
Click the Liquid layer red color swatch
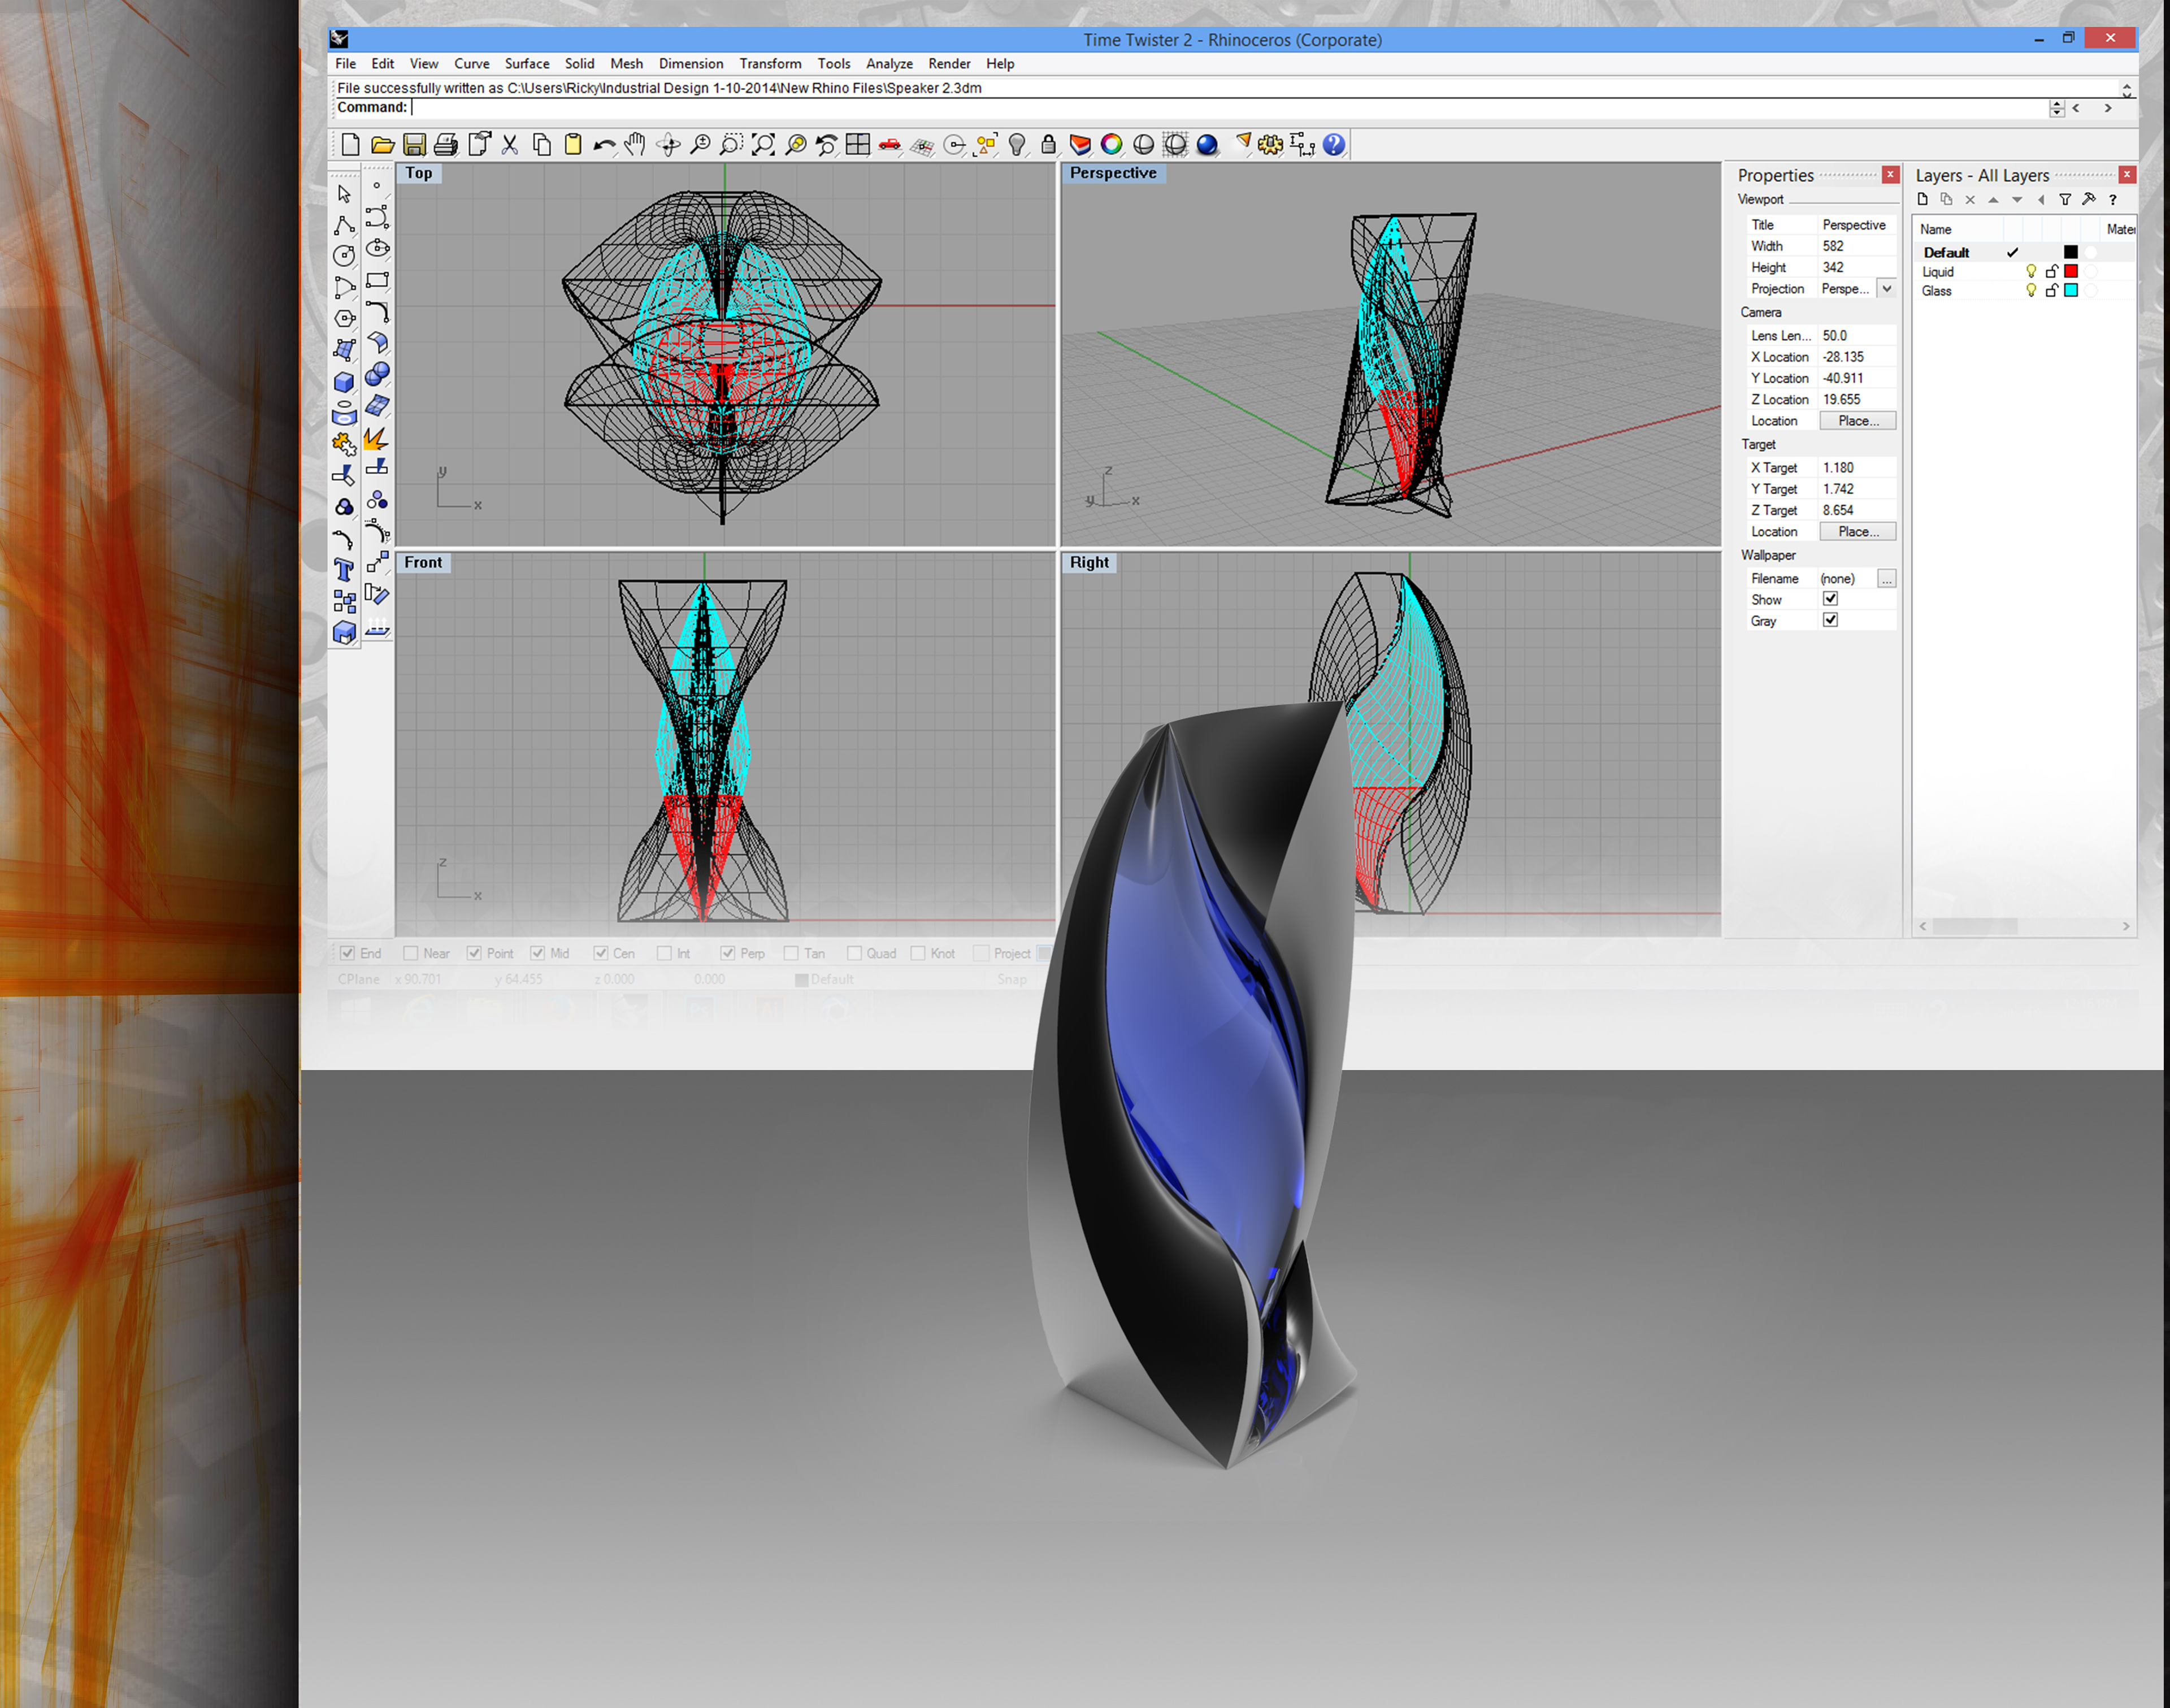point(2071,271)
